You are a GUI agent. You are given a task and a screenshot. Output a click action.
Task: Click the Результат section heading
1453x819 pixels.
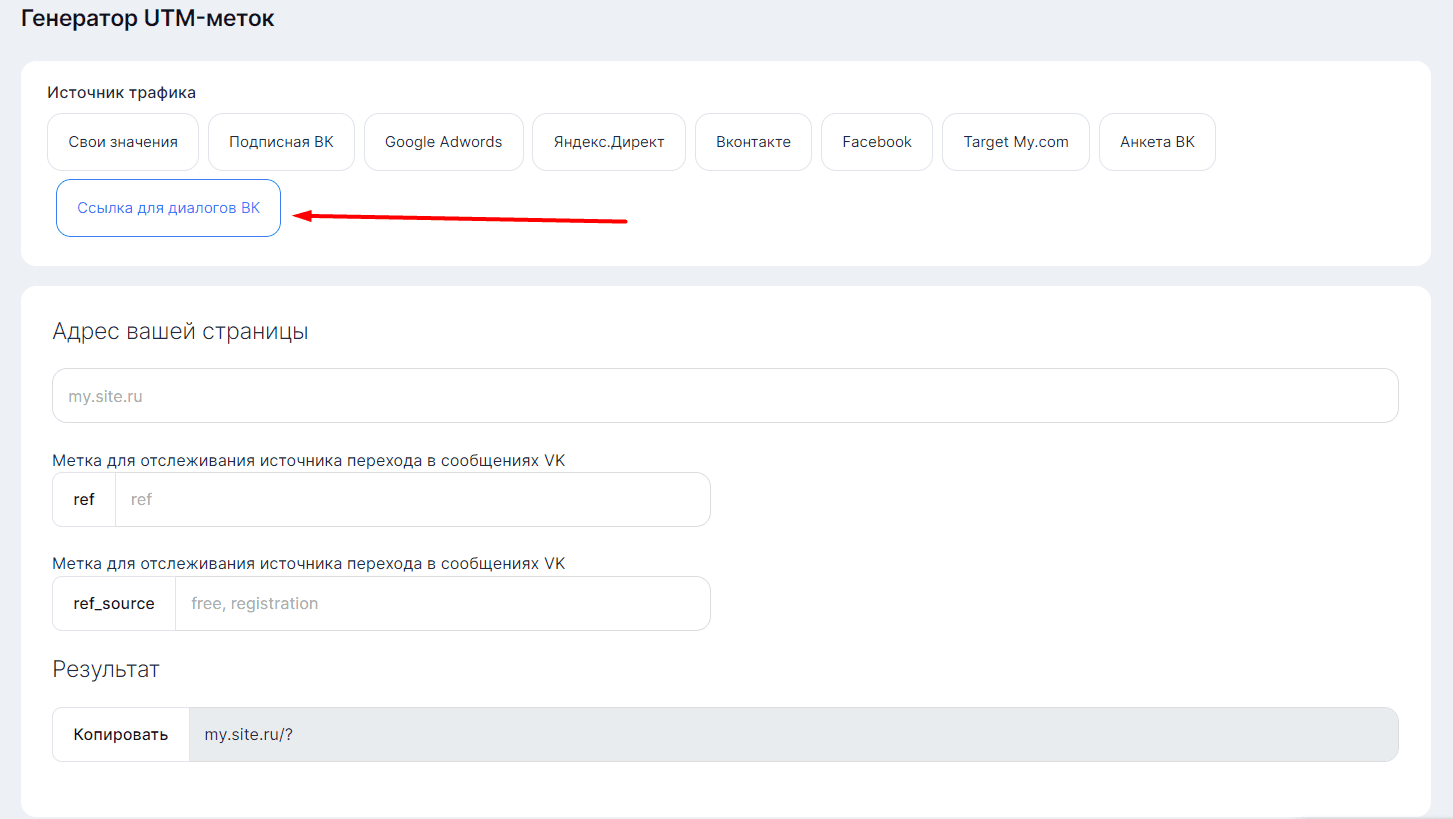pyautogui.click(x=105, y=670)
